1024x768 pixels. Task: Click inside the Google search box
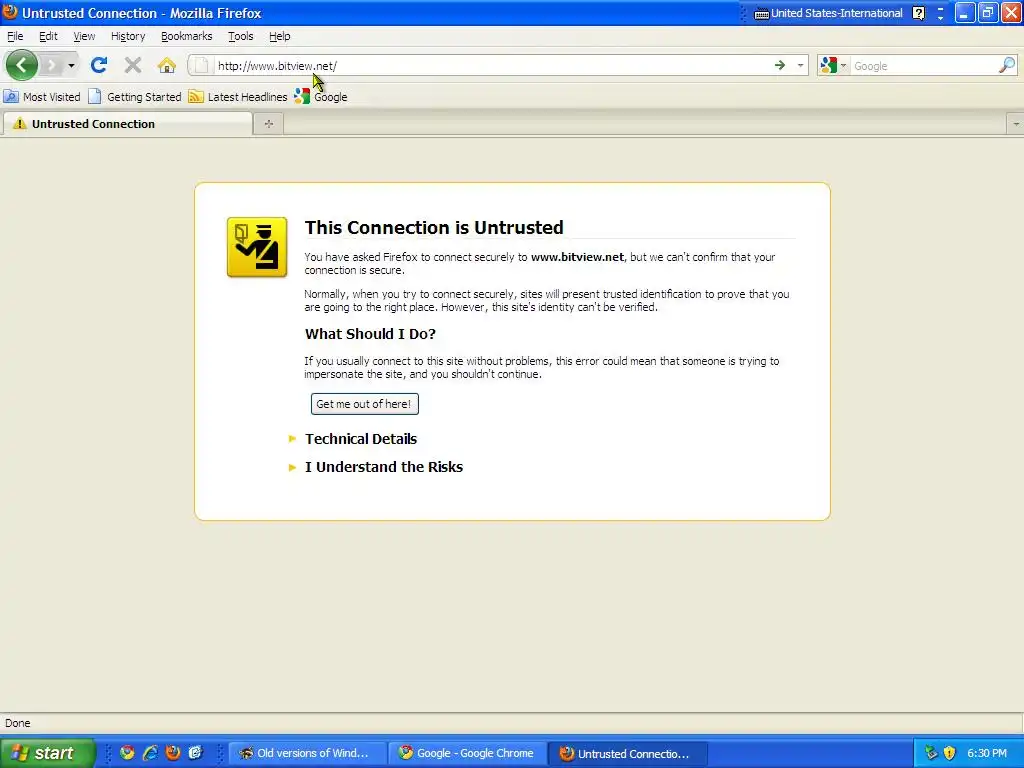(x=924, y=65)
